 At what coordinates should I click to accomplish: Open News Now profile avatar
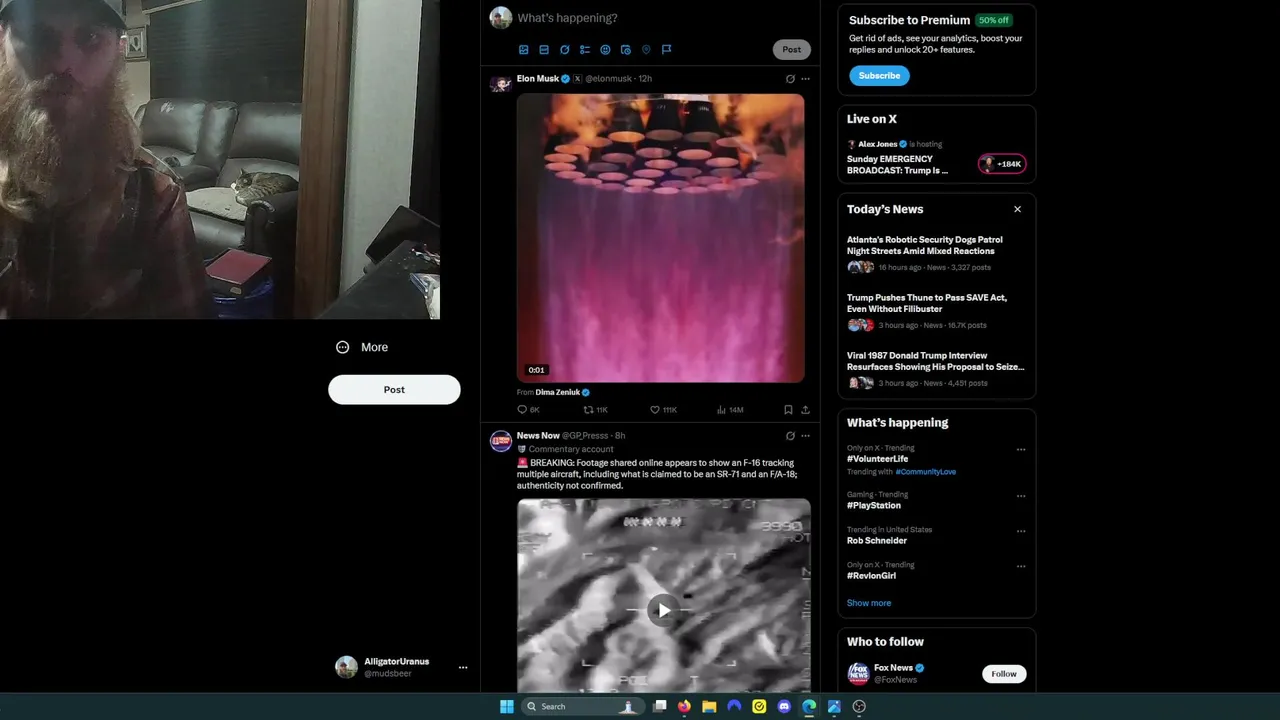tap(501, 440)
